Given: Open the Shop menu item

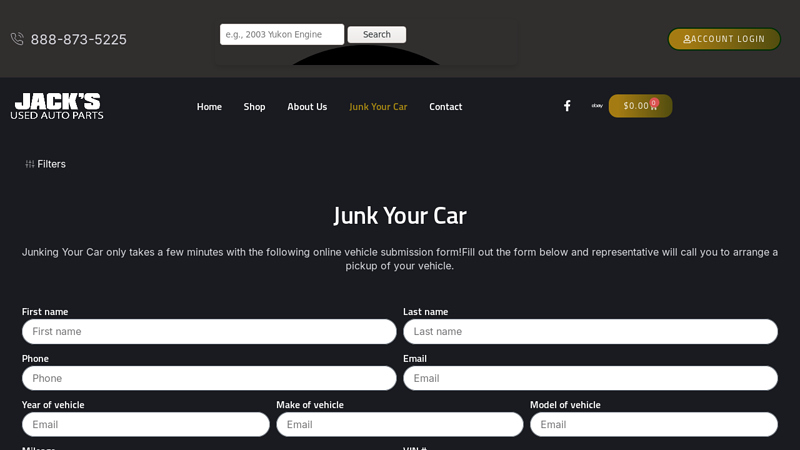Looking at the screenshot, I should coord(254,107).
